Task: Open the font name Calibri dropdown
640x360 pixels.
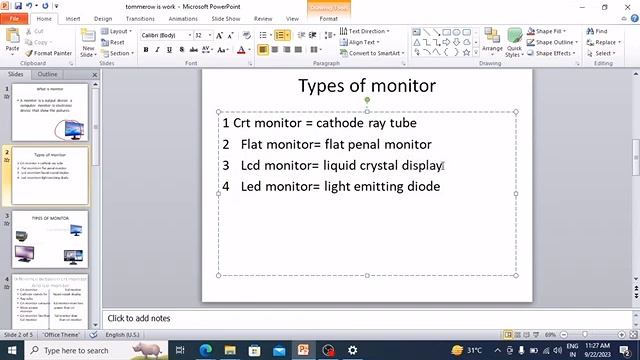Action: [x=190, y=36]
